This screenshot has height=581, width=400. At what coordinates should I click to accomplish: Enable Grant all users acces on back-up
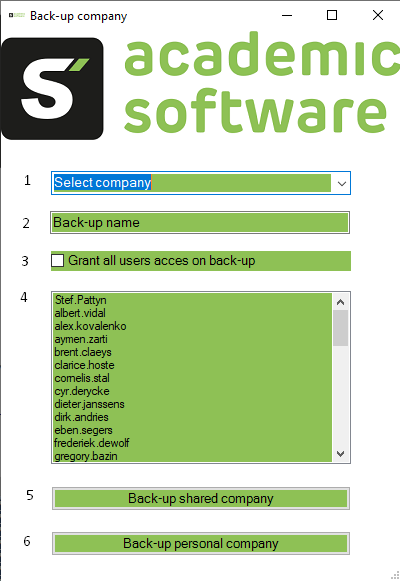point(57,260)
